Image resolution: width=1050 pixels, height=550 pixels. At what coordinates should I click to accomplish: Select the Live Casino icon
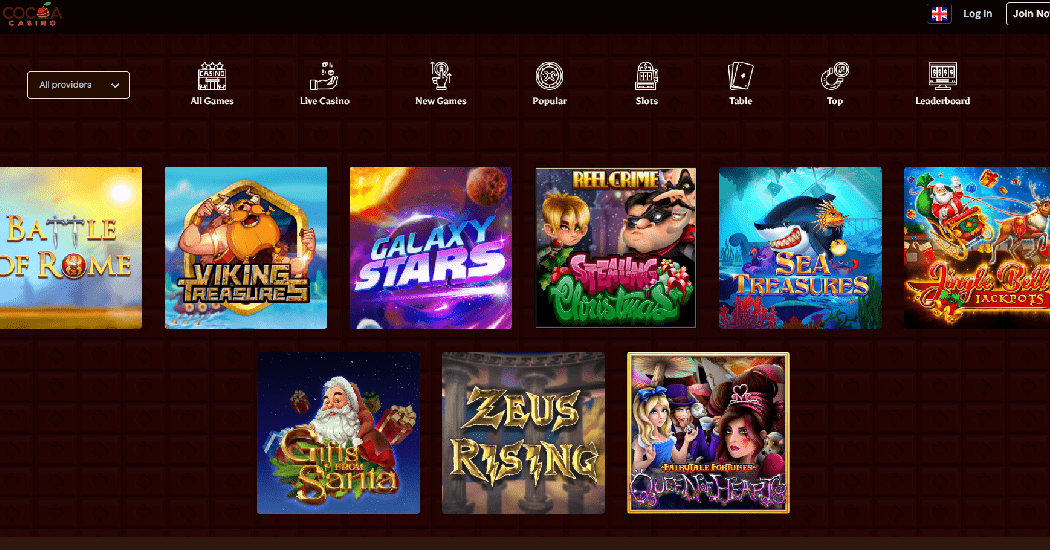[324, 76]
